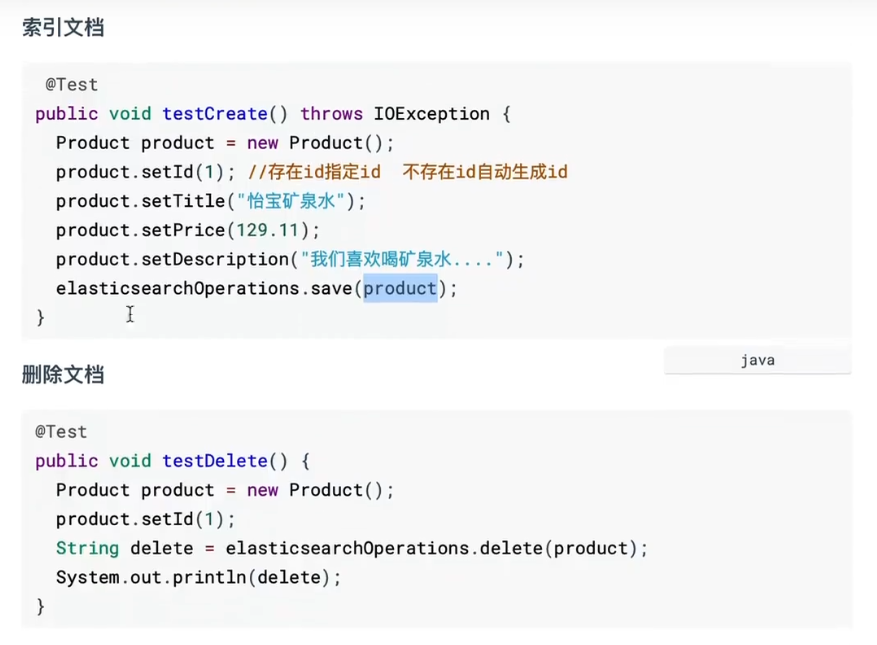Image resolution: width=877 pixels, height=645 pixels.
Task: Click the "我们喜欢喝矿泉水...." string
Action: [x=397, y=260]
